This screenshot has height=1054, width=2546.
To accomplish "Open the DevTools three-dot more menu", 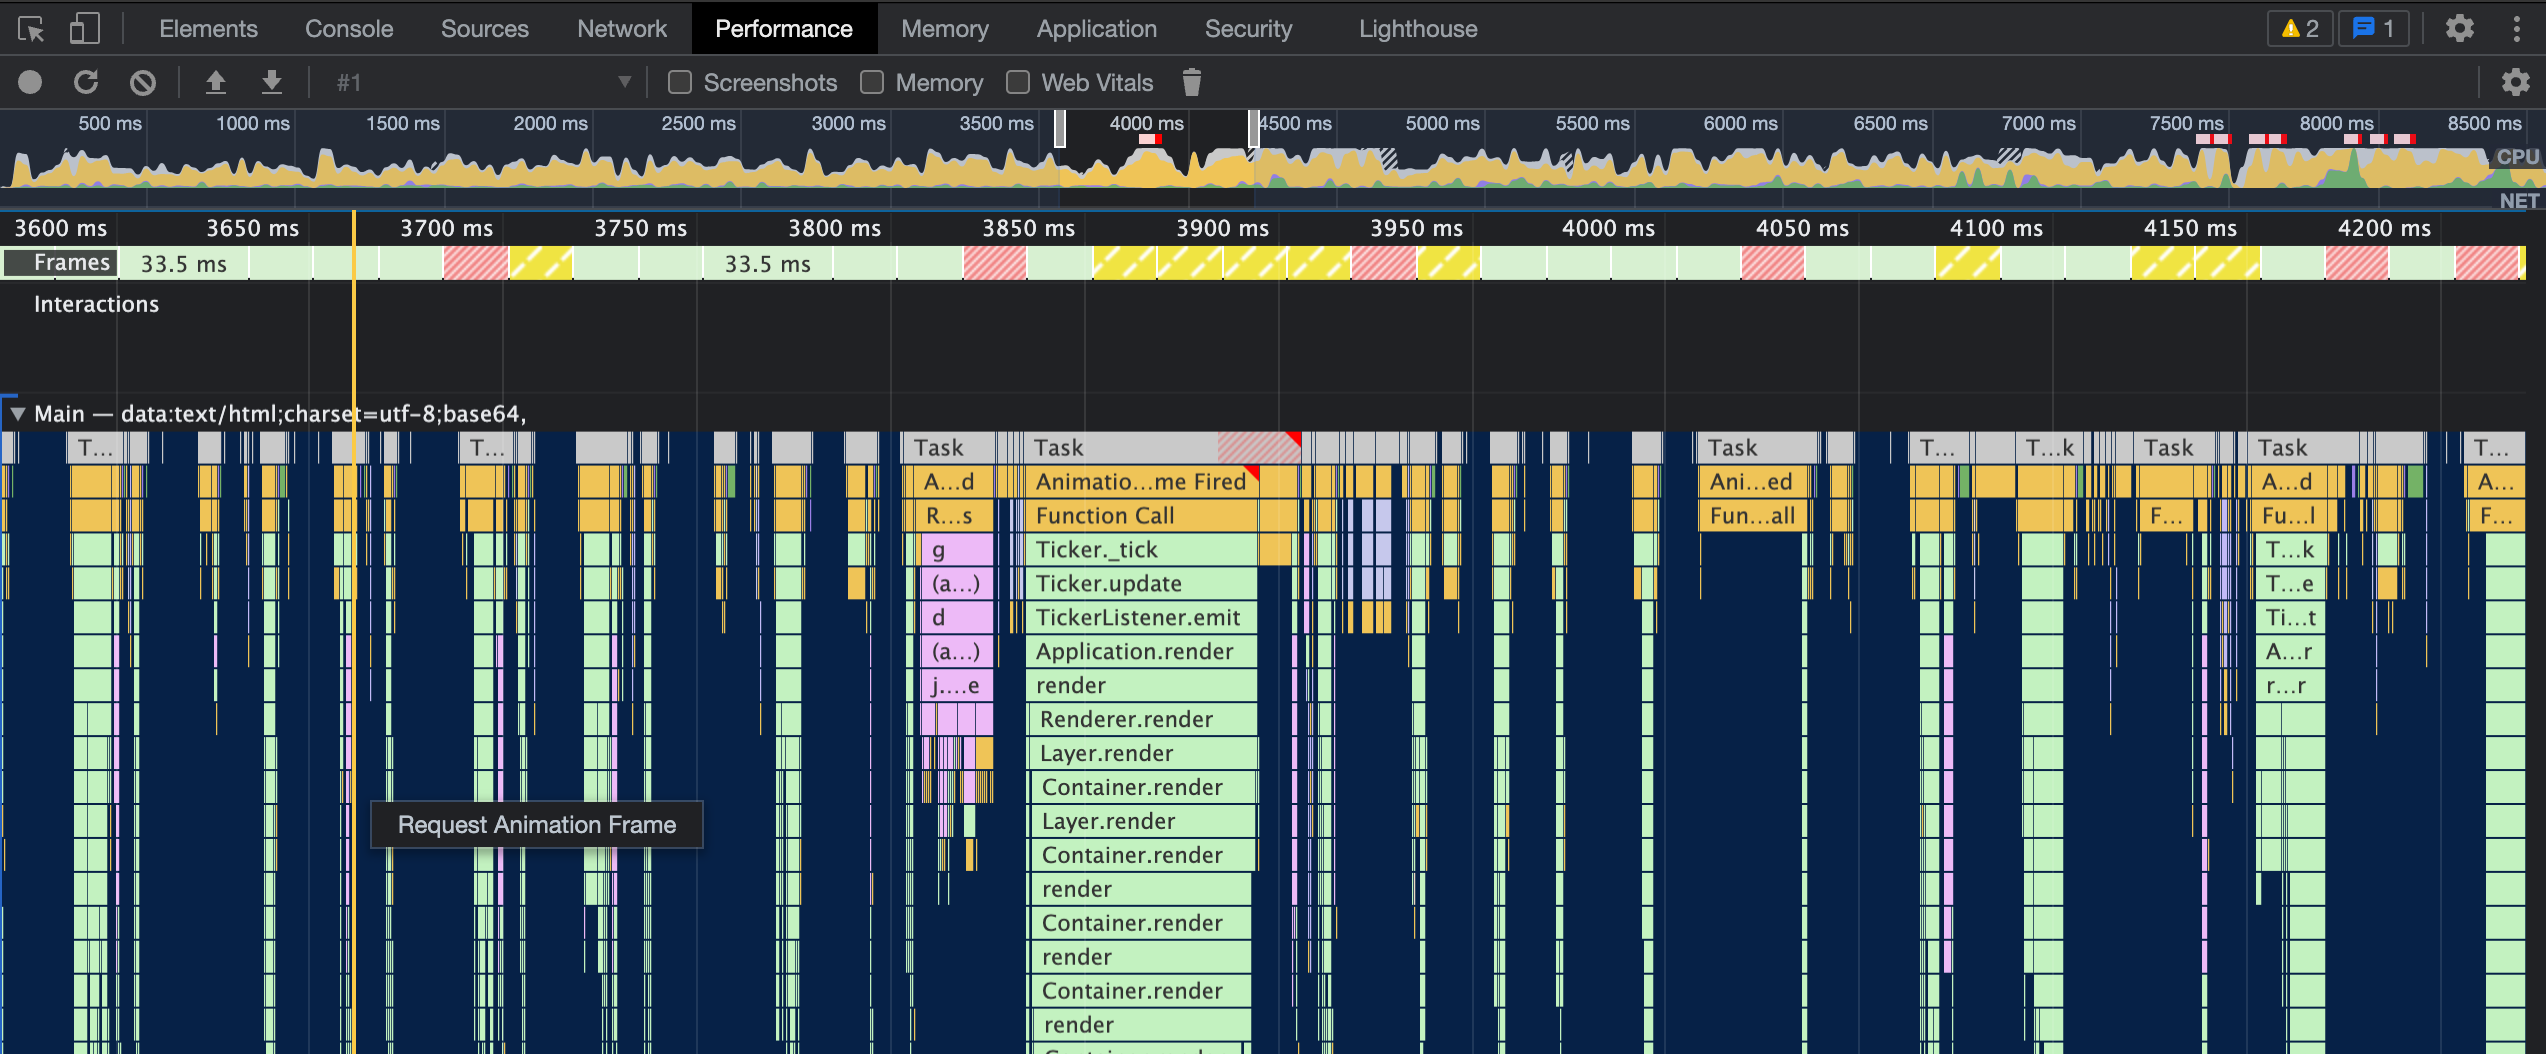I will (2516, 29).
